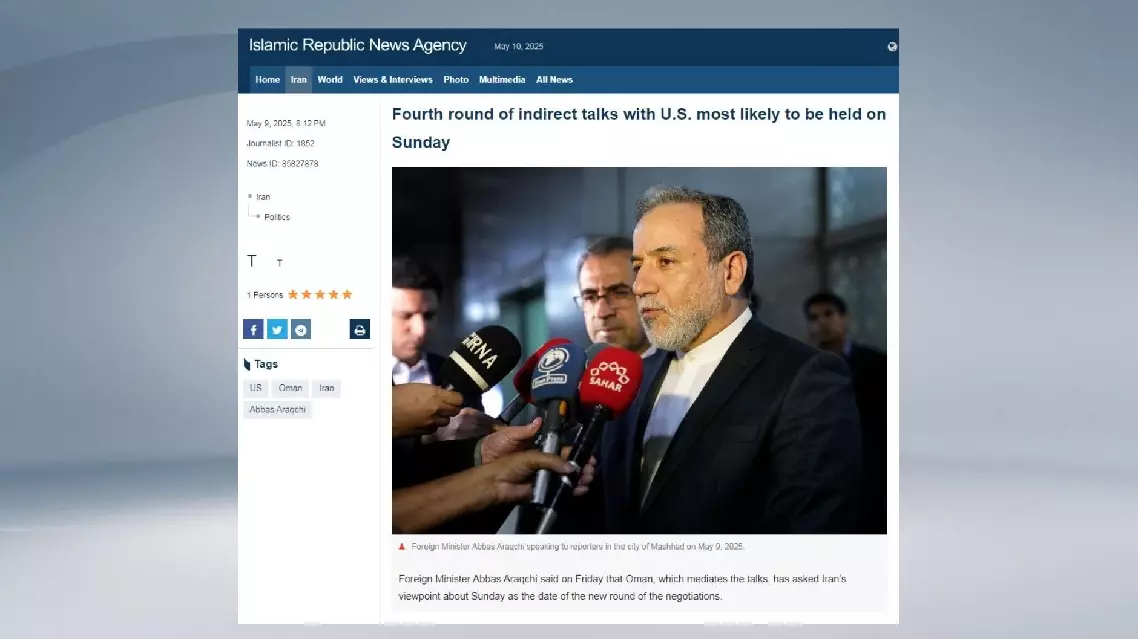Share article on Twitter
The height and width of the screenshot is (639, 1138).
(277, 329)
